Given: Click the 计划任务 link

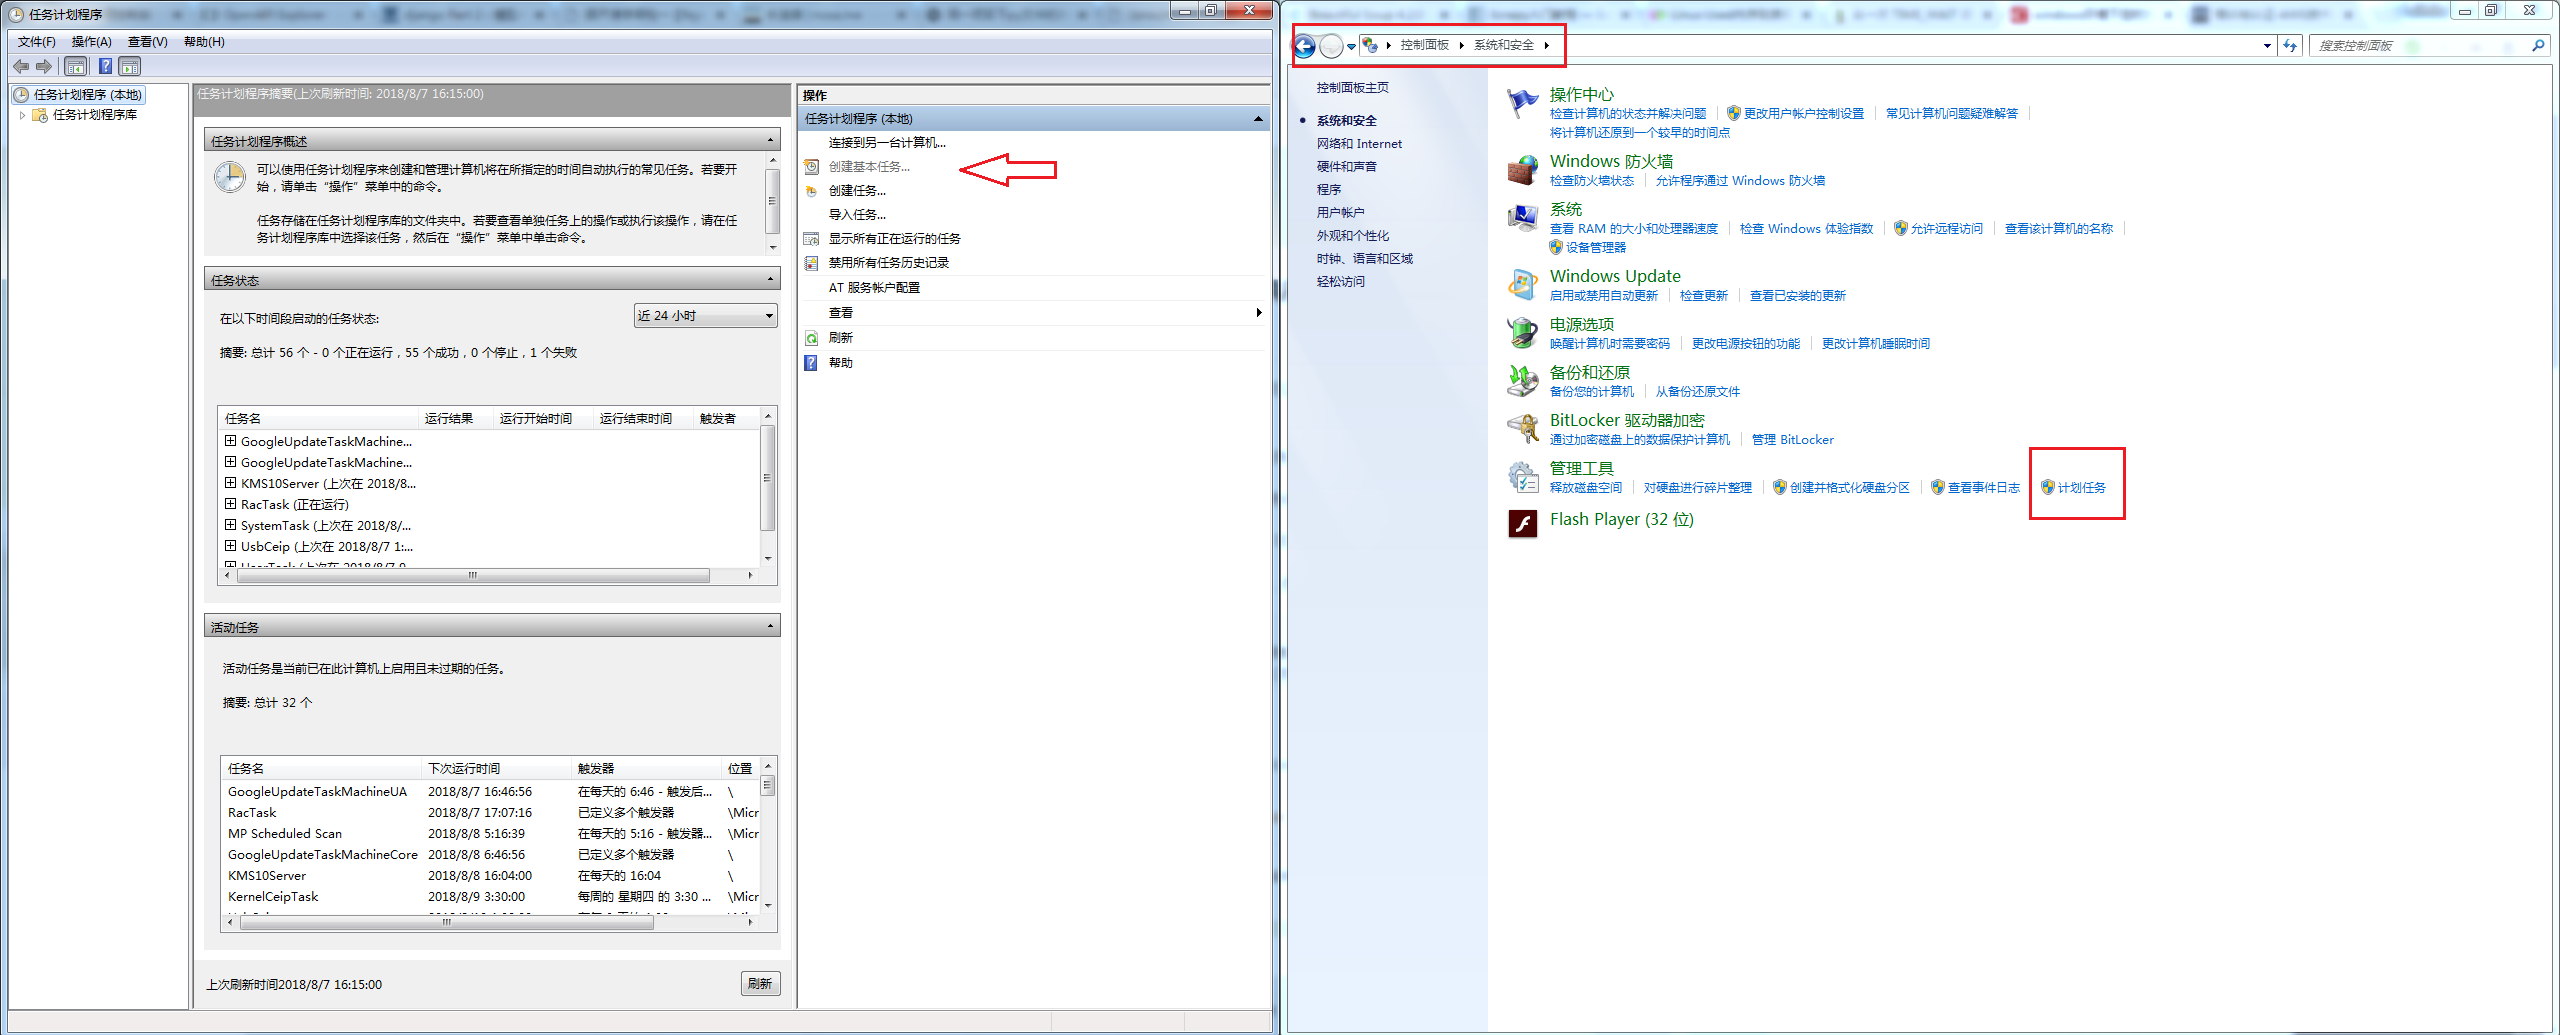Looking at the screenshot, I should (2081, 488).
